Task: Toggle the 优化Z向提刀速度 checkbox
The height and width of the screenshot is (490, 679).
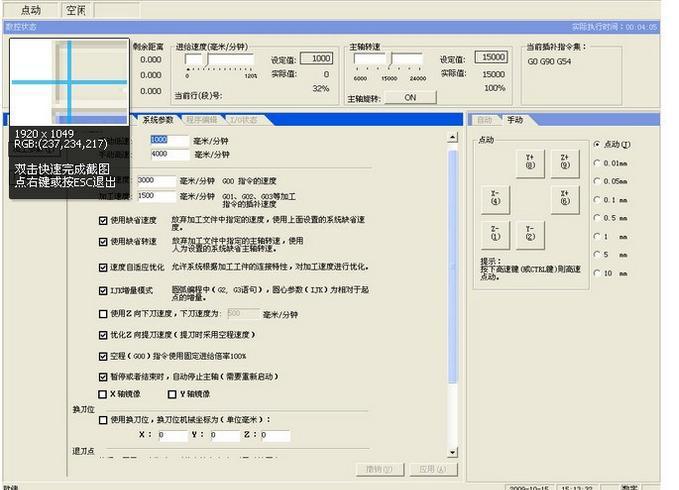Action: (x=103, y=335)
